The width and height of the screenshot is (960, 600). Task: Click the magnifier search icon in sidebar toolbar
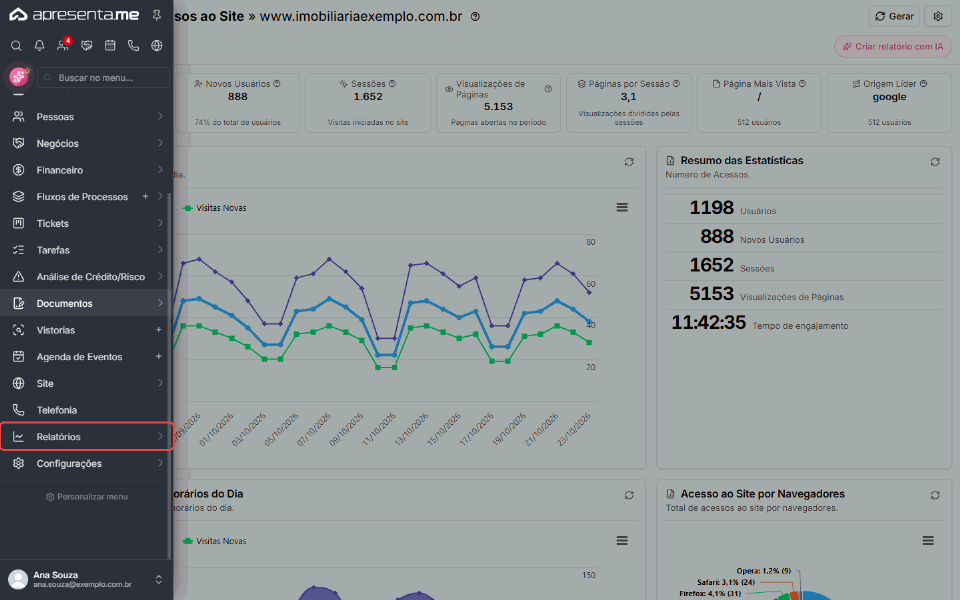coord(17,45)
